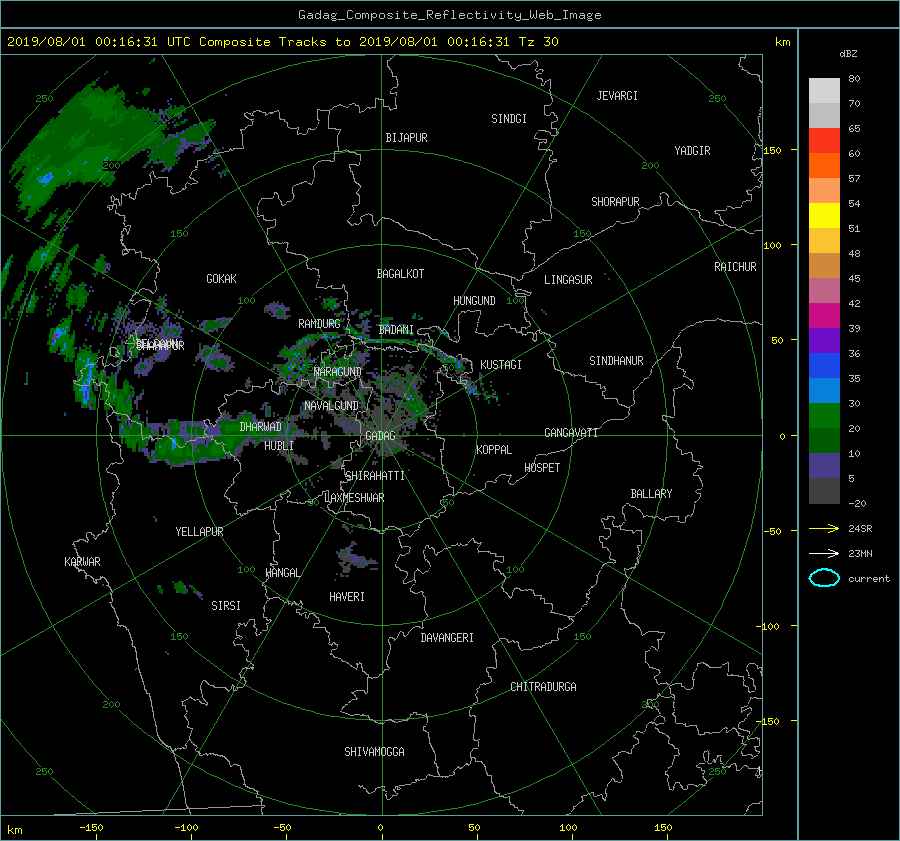Click the KOPPAL city label
This screenshot has width=900, height=841.
(x=494, y=450)
